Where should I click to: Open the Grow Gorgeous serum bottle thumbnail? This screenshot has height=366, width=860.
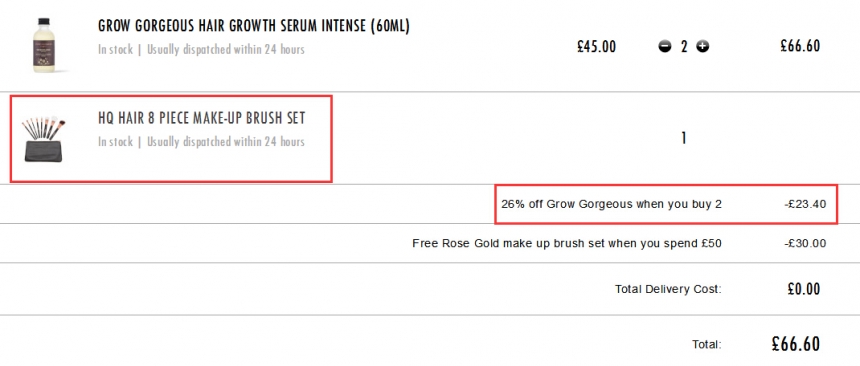42,45
